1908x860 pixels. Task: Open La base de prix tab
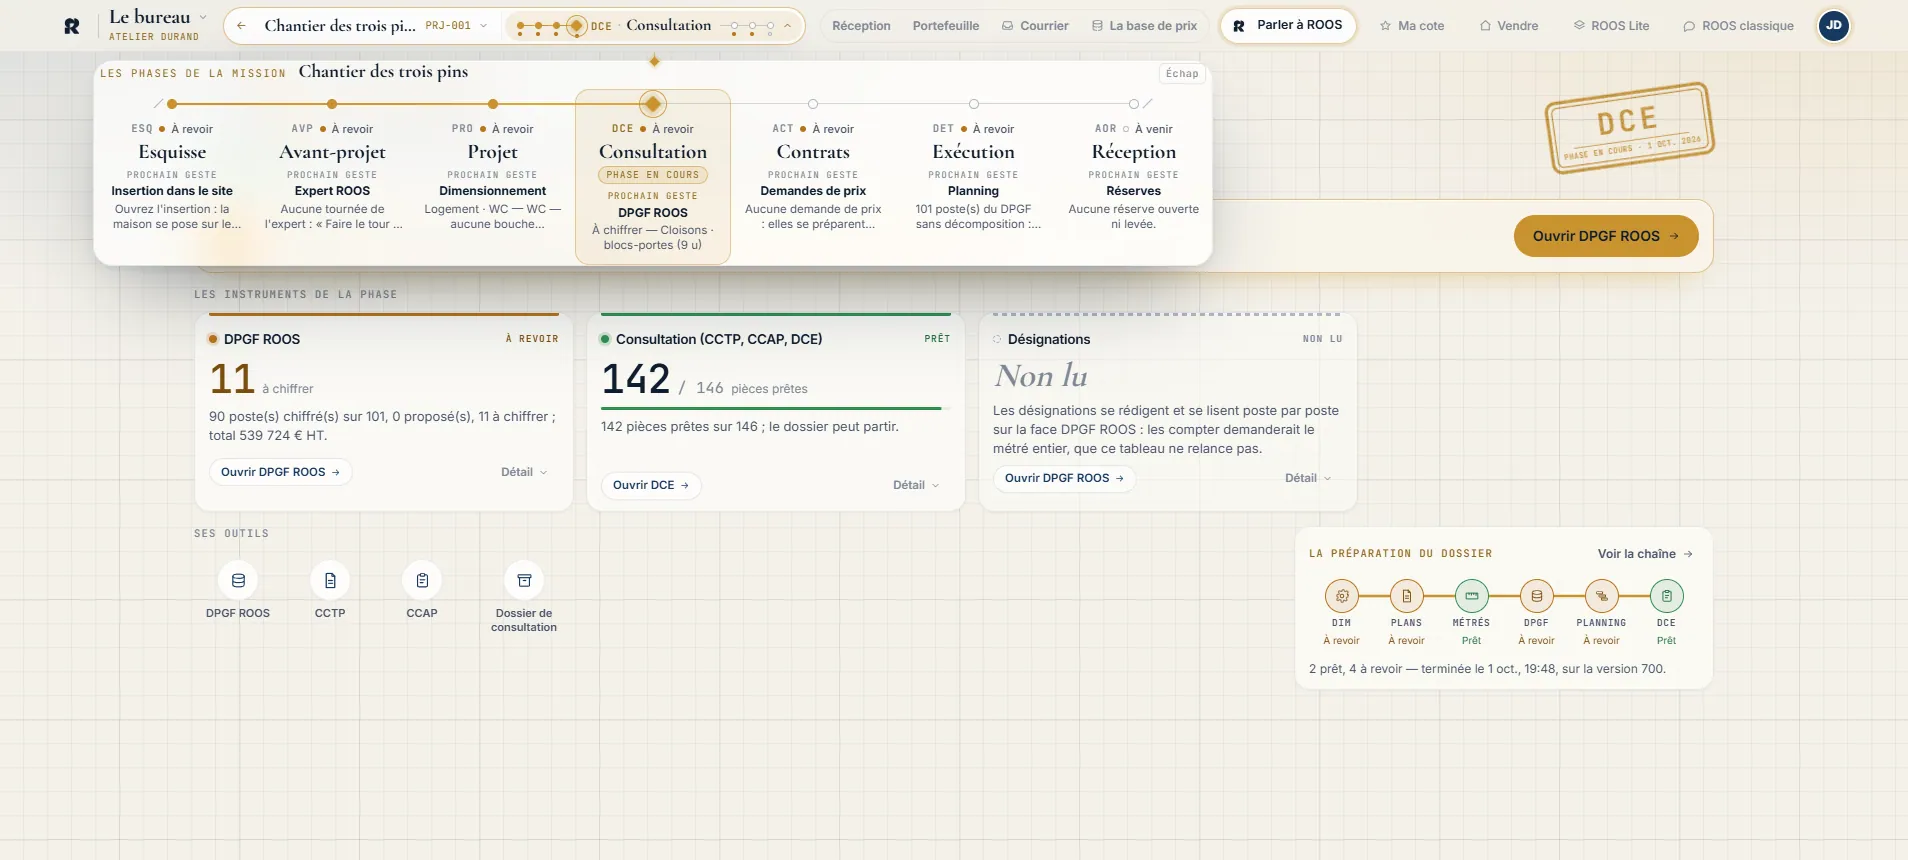[x=1144, y=26]
